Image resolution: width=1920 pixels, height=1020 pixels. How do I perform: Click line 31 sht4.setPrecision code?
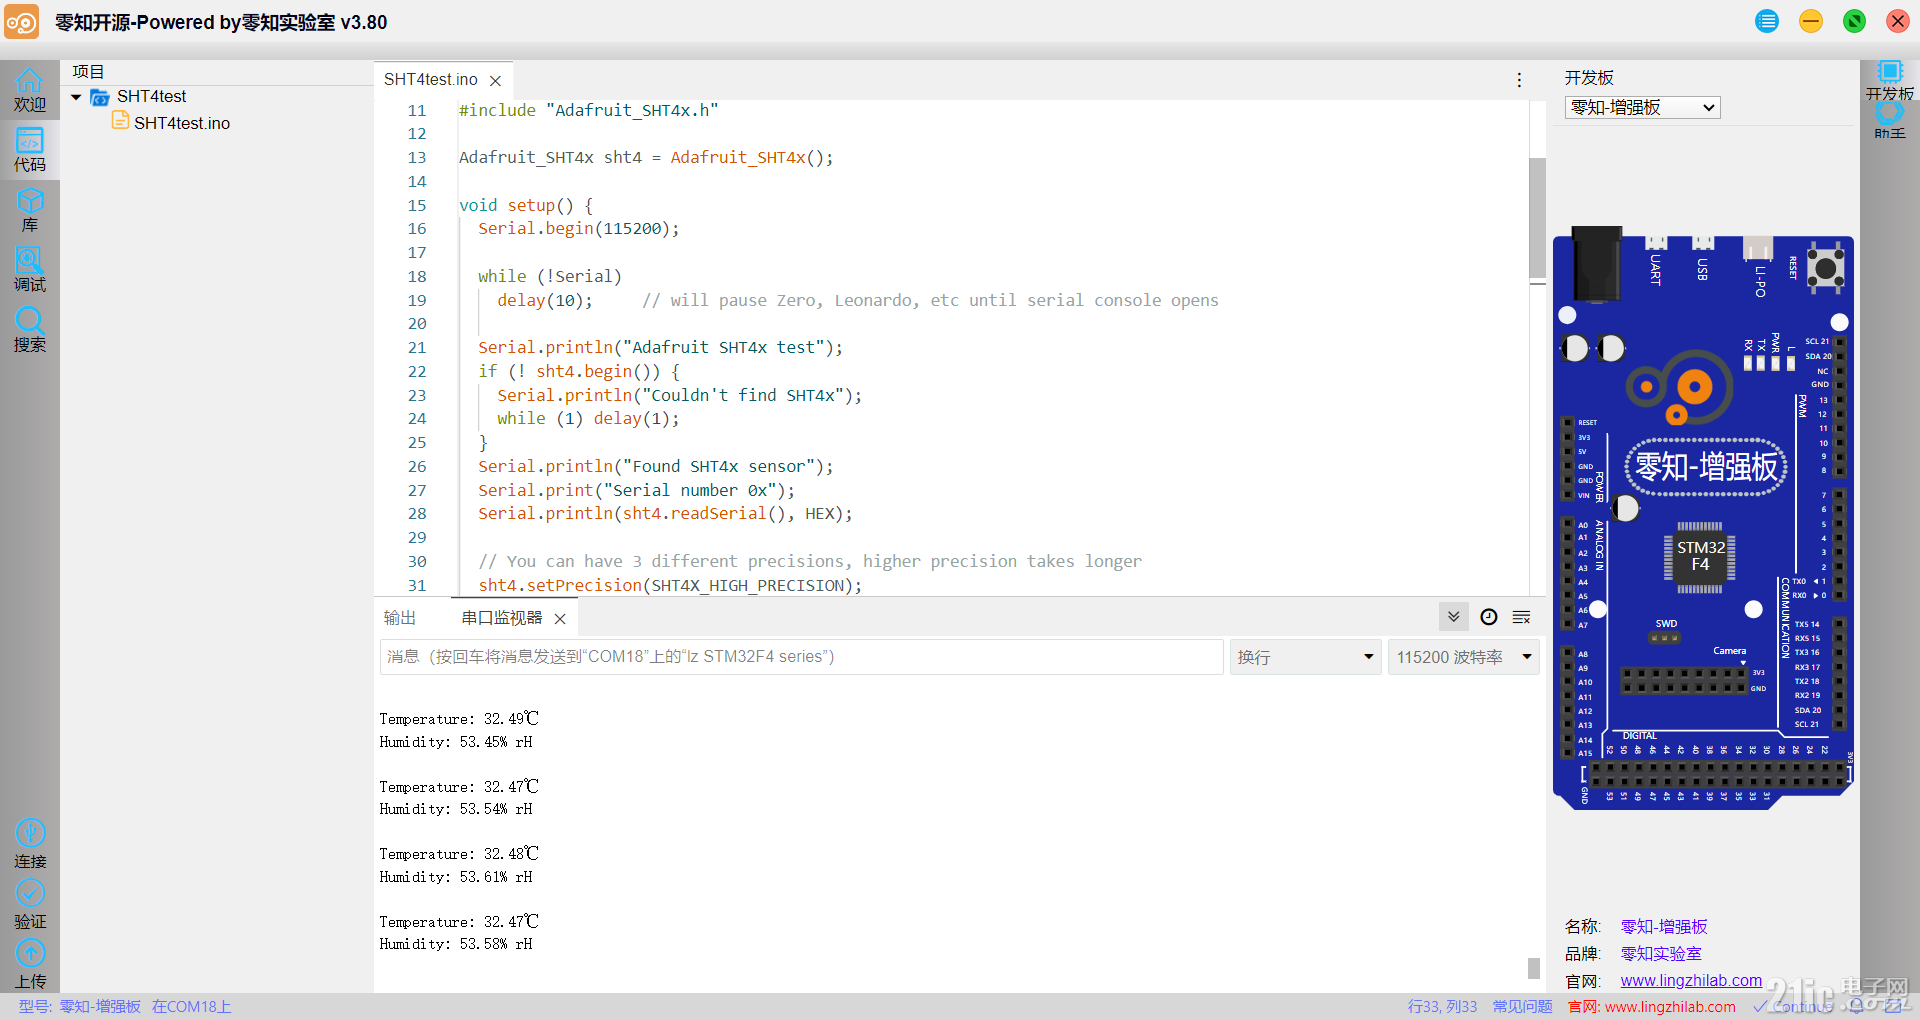[670, 586]
